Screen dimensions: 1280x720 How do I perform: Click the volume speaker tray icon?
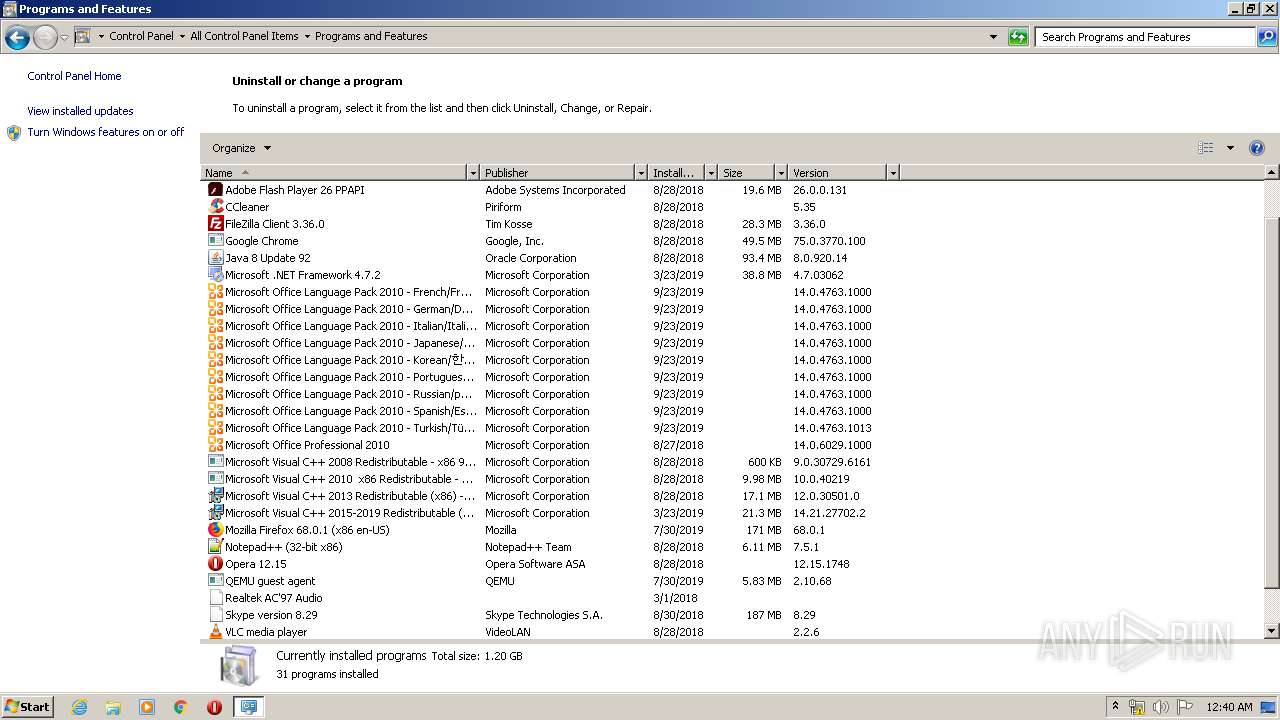tap(1160, 707)
